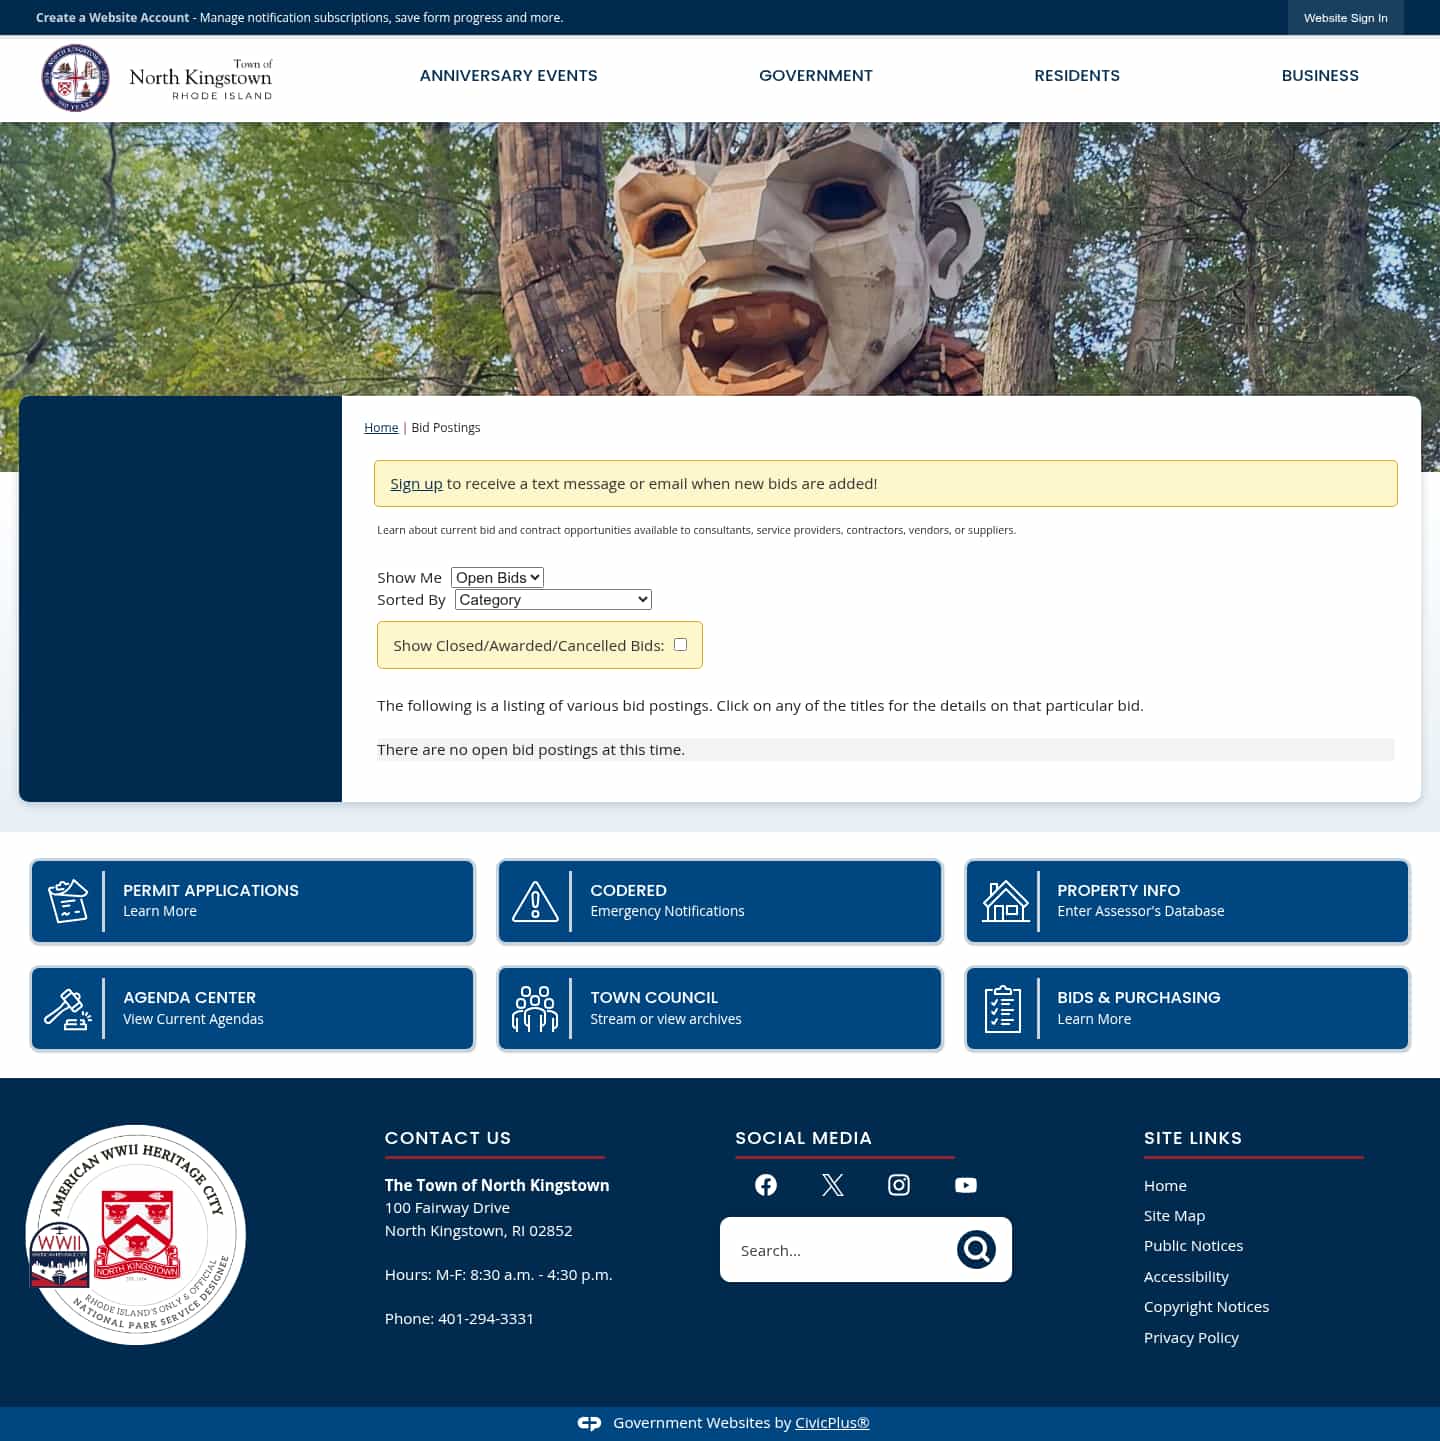The image size is (1440, 1441).
Task: Enable Show Closed/Awarded/Cancelled Bids
Action: pos(680,644)
